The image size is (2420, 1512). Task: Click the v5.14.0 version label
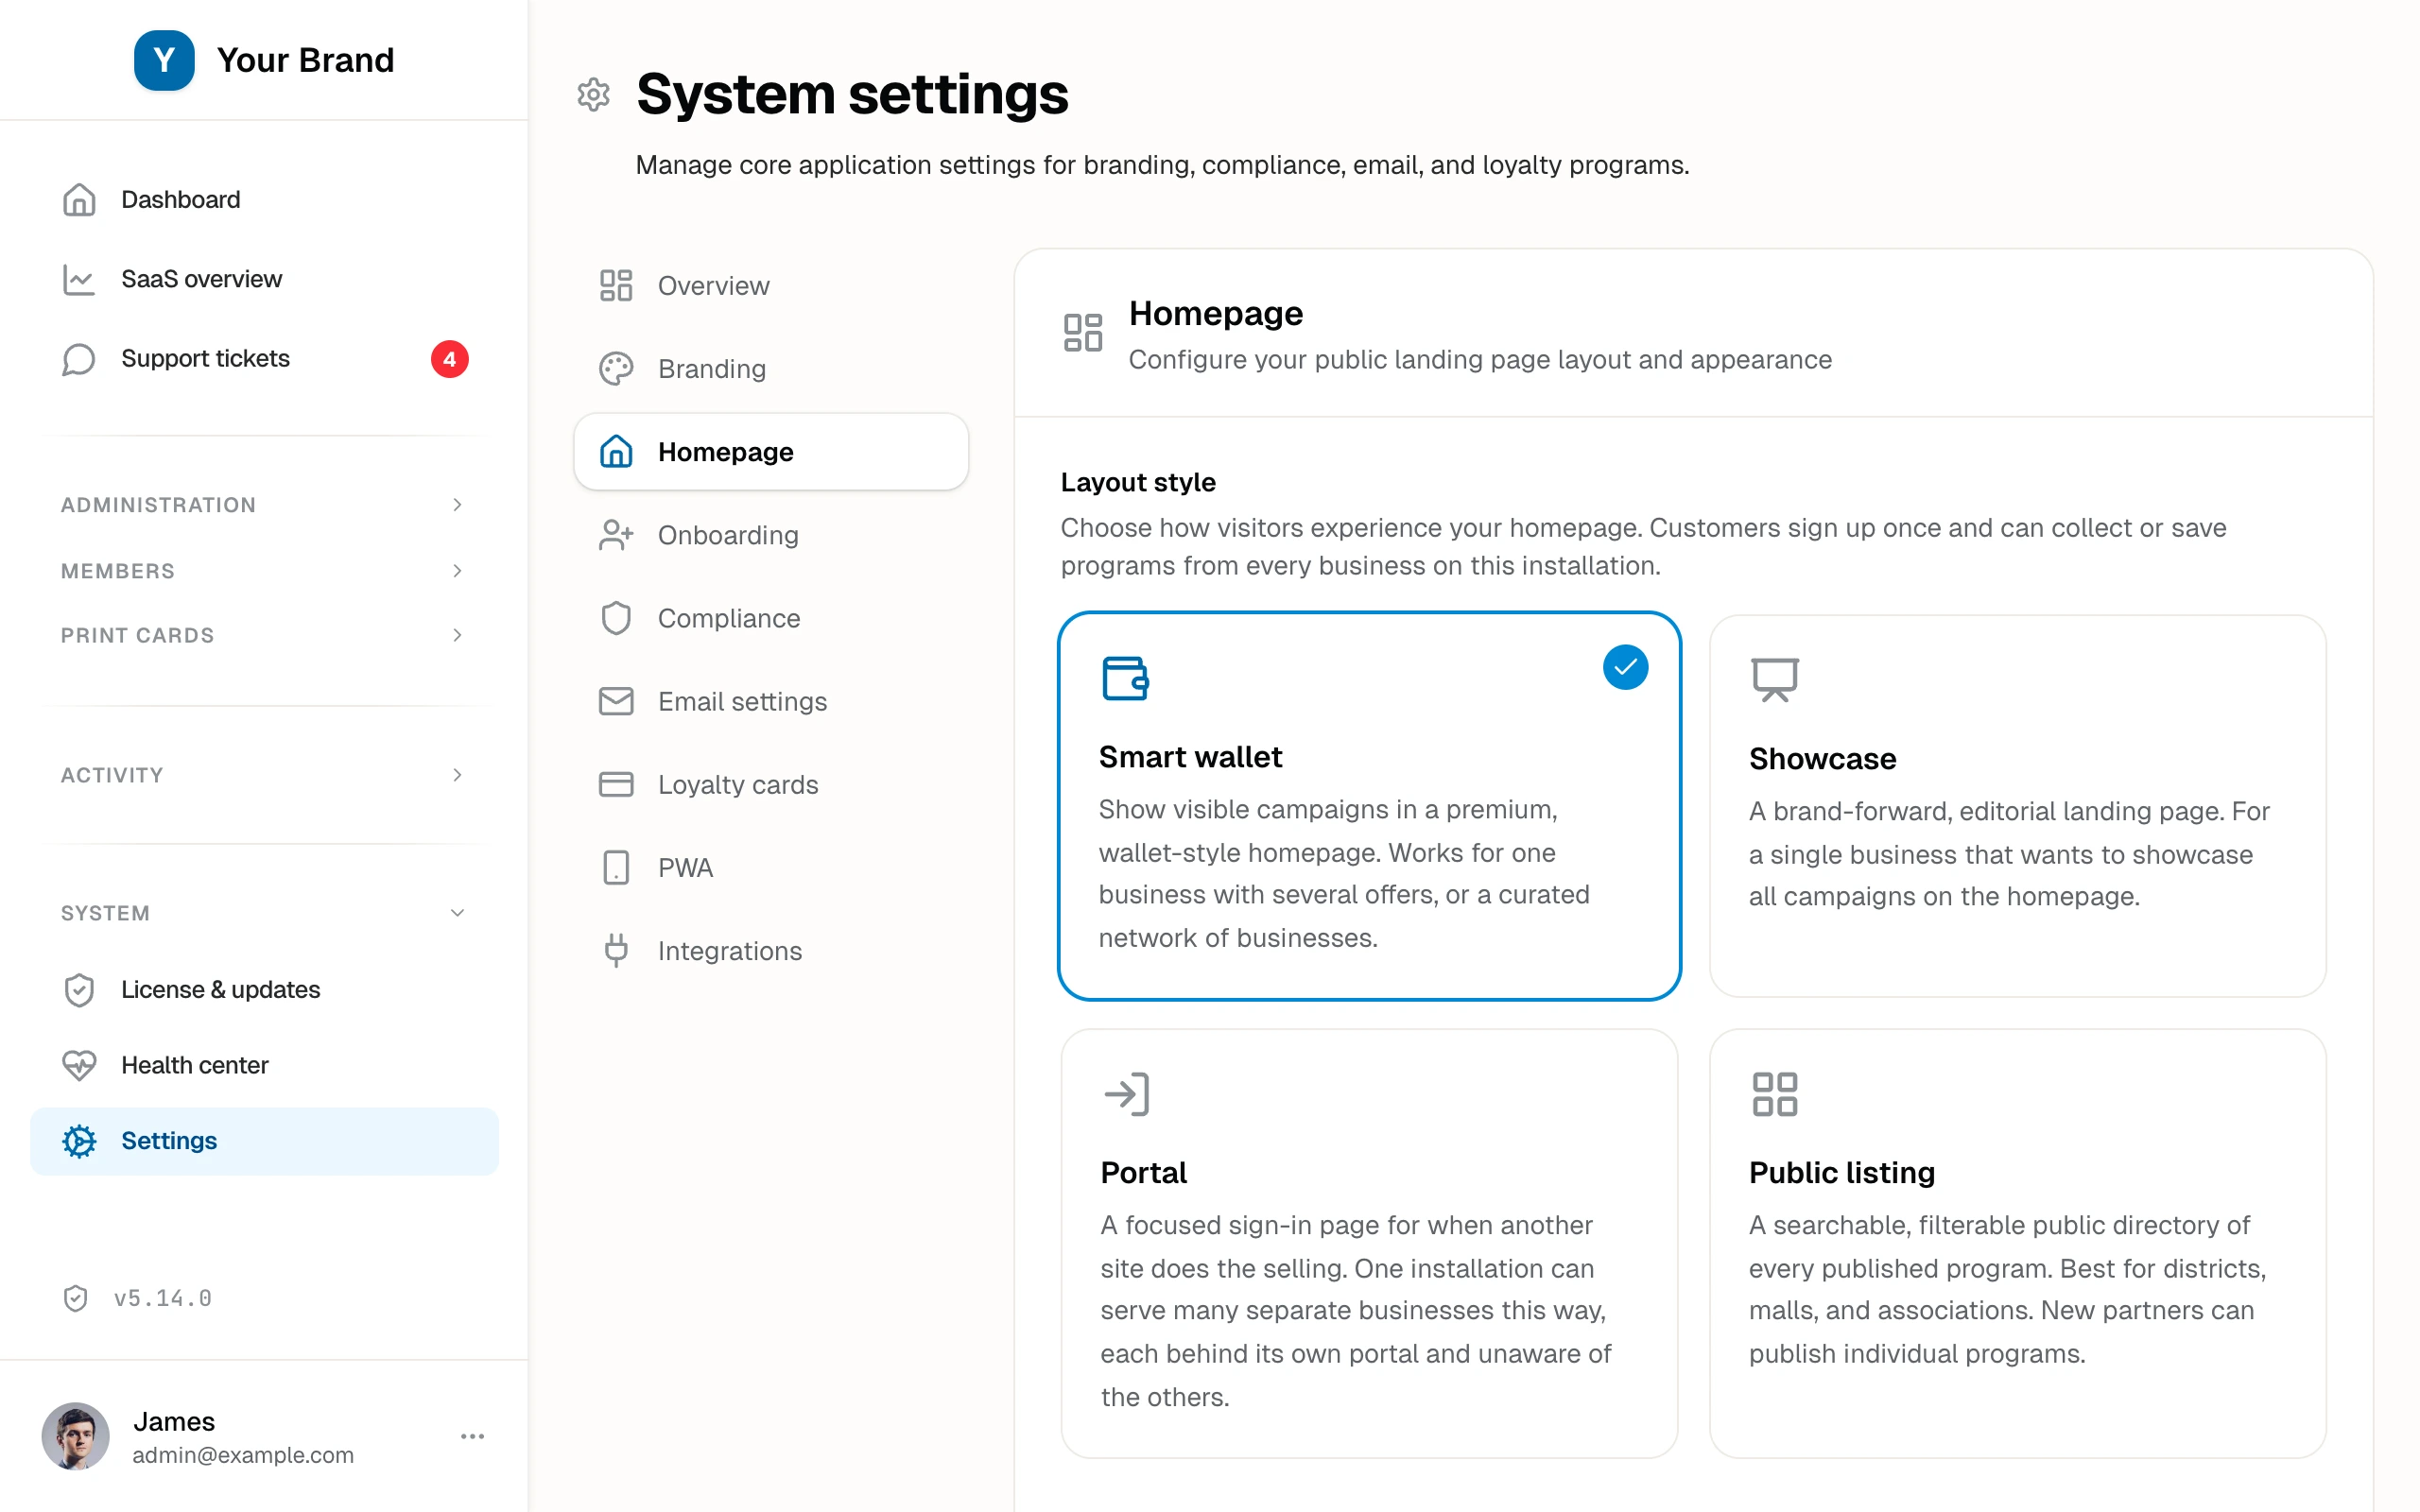click(163, 1298)
